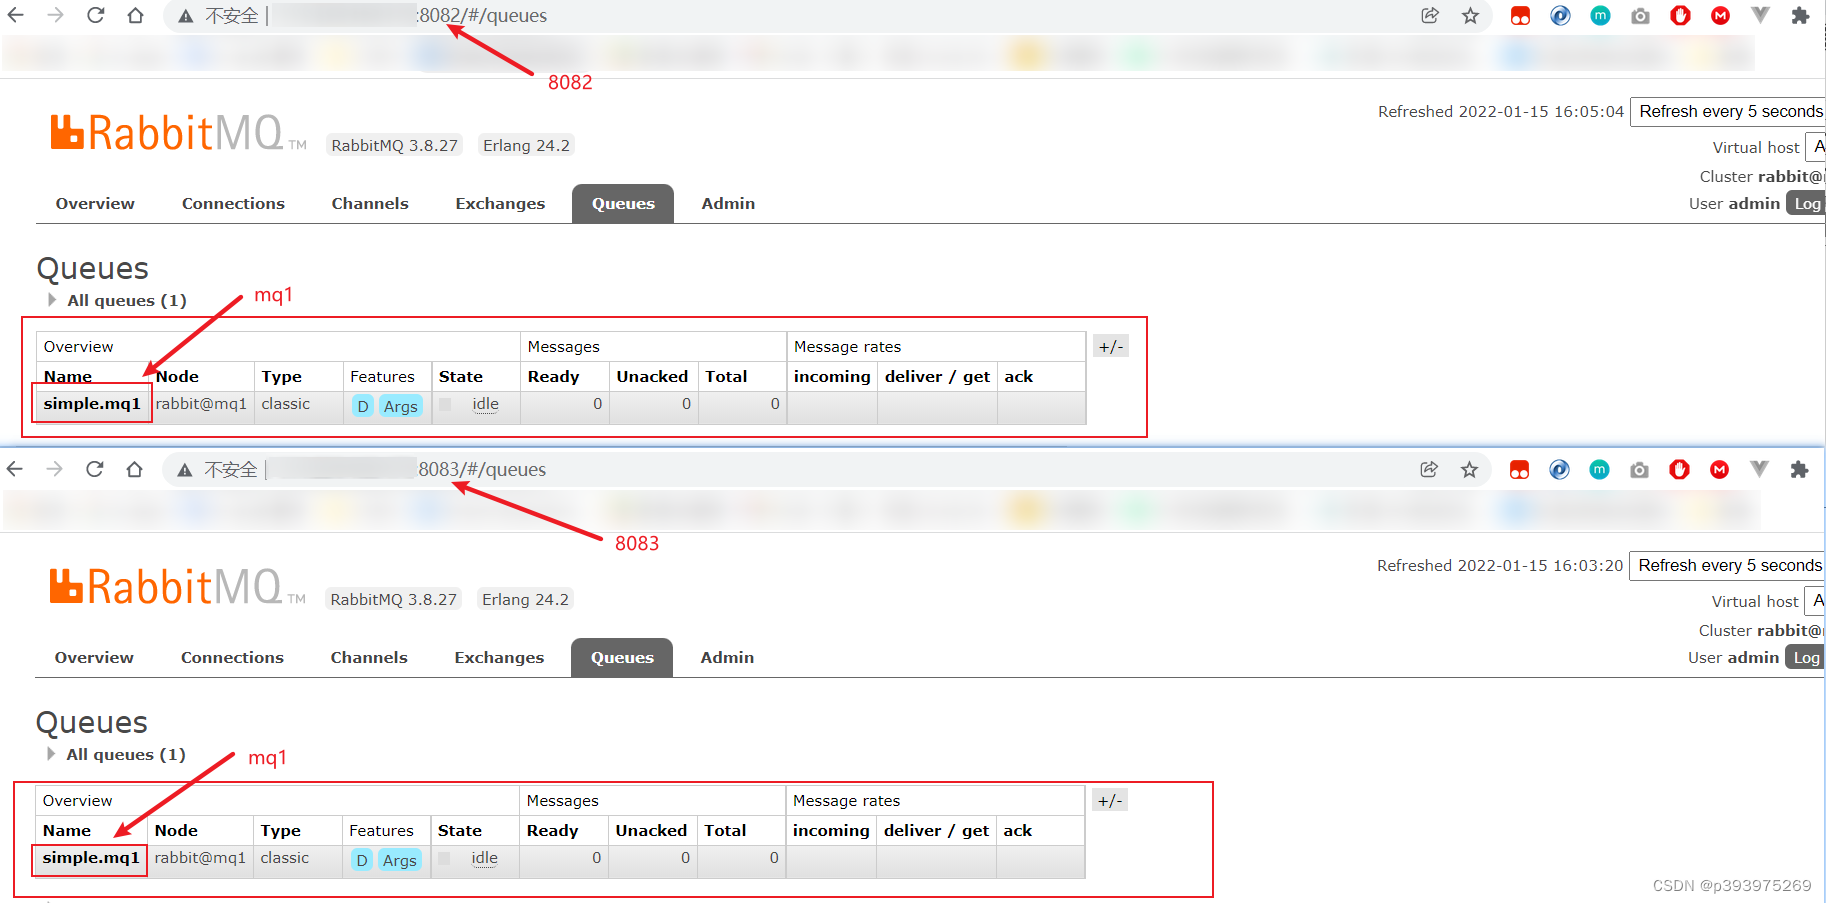Click the address bar URL ending 8082/#/queues
This screenshot has width=1826, height=903.
click(483, 16)
